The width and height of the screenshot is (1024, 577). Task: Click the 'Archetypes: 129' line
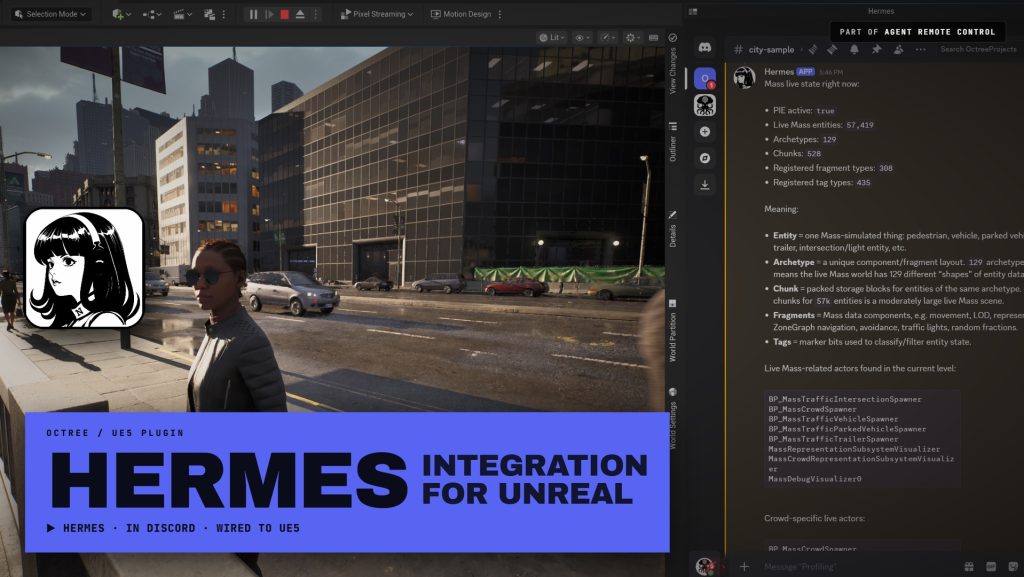805,139
